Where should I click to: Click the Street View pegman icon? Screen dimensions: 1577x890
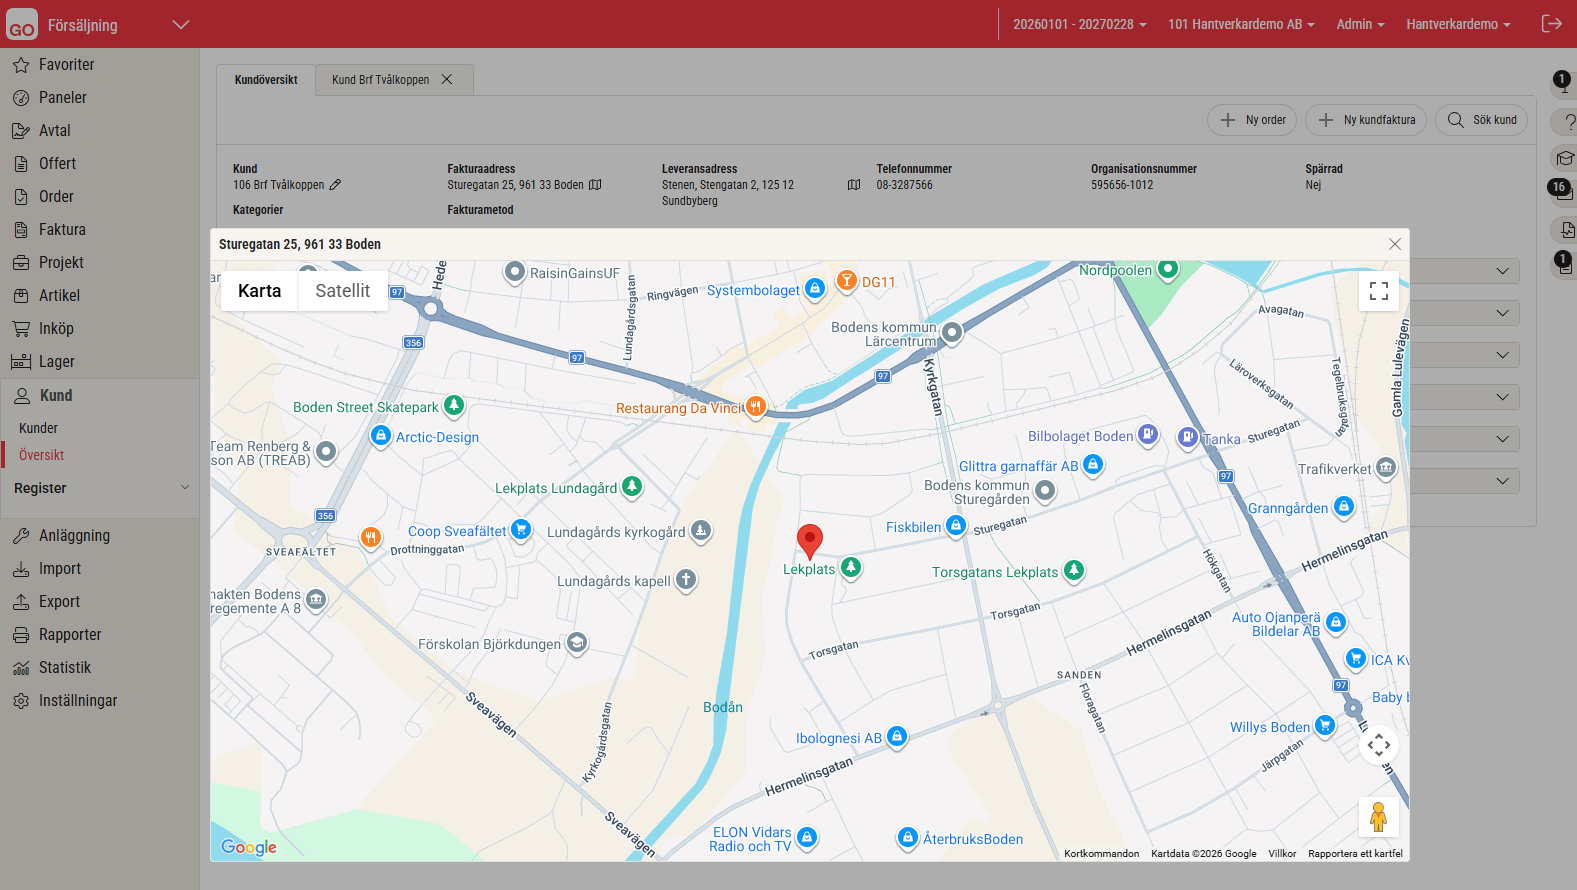1379,817
